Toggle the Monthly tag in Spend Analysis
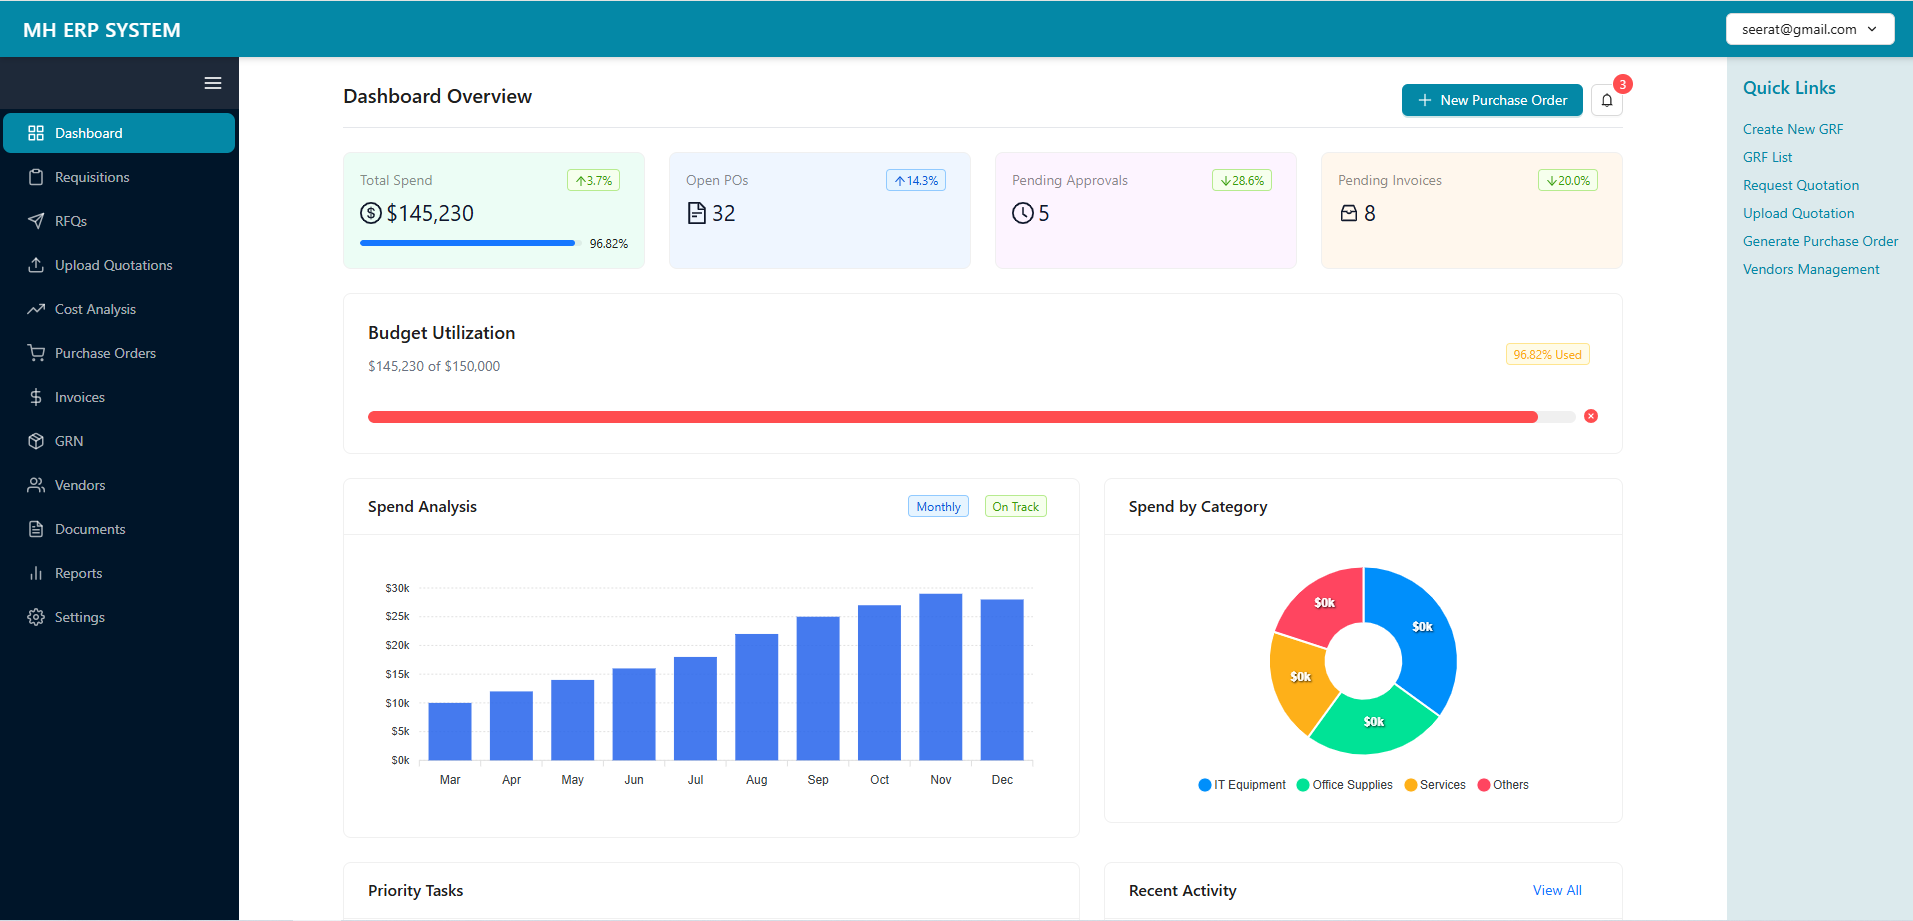The height and width of the screenshot is (921, 1913). [938, 507]
